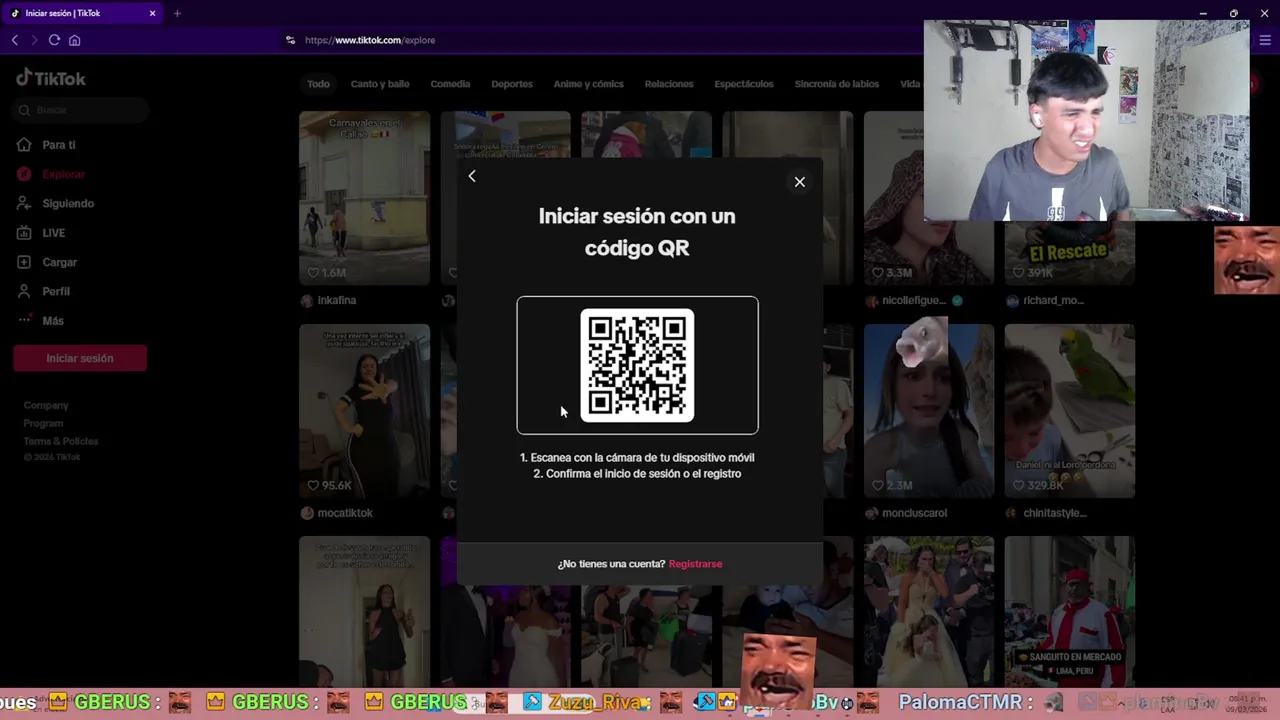
Task: Click the Para ti house icon
Action: [x=24, y=145]
